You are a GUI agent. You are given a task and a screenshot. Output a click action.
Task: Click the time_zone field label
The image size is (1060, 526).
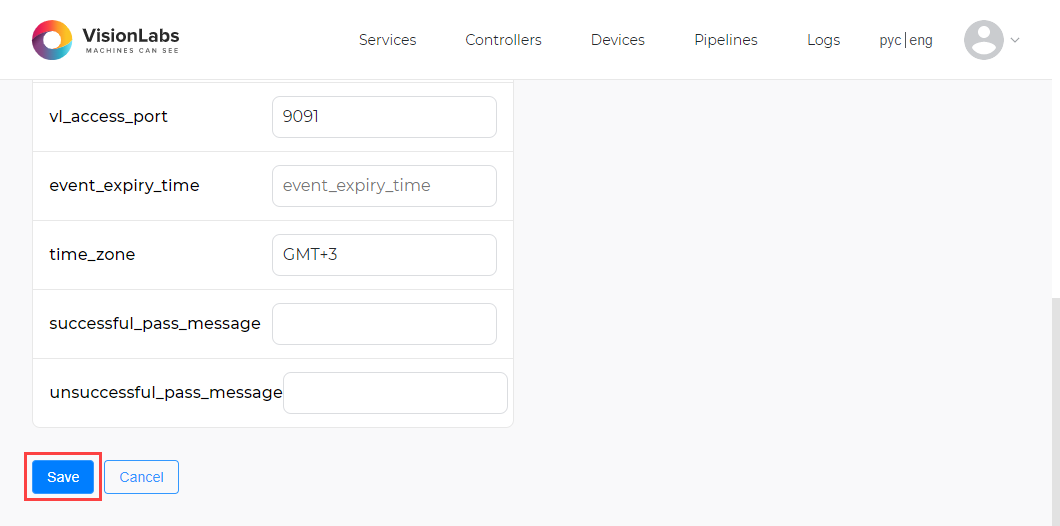coord(92,255)
